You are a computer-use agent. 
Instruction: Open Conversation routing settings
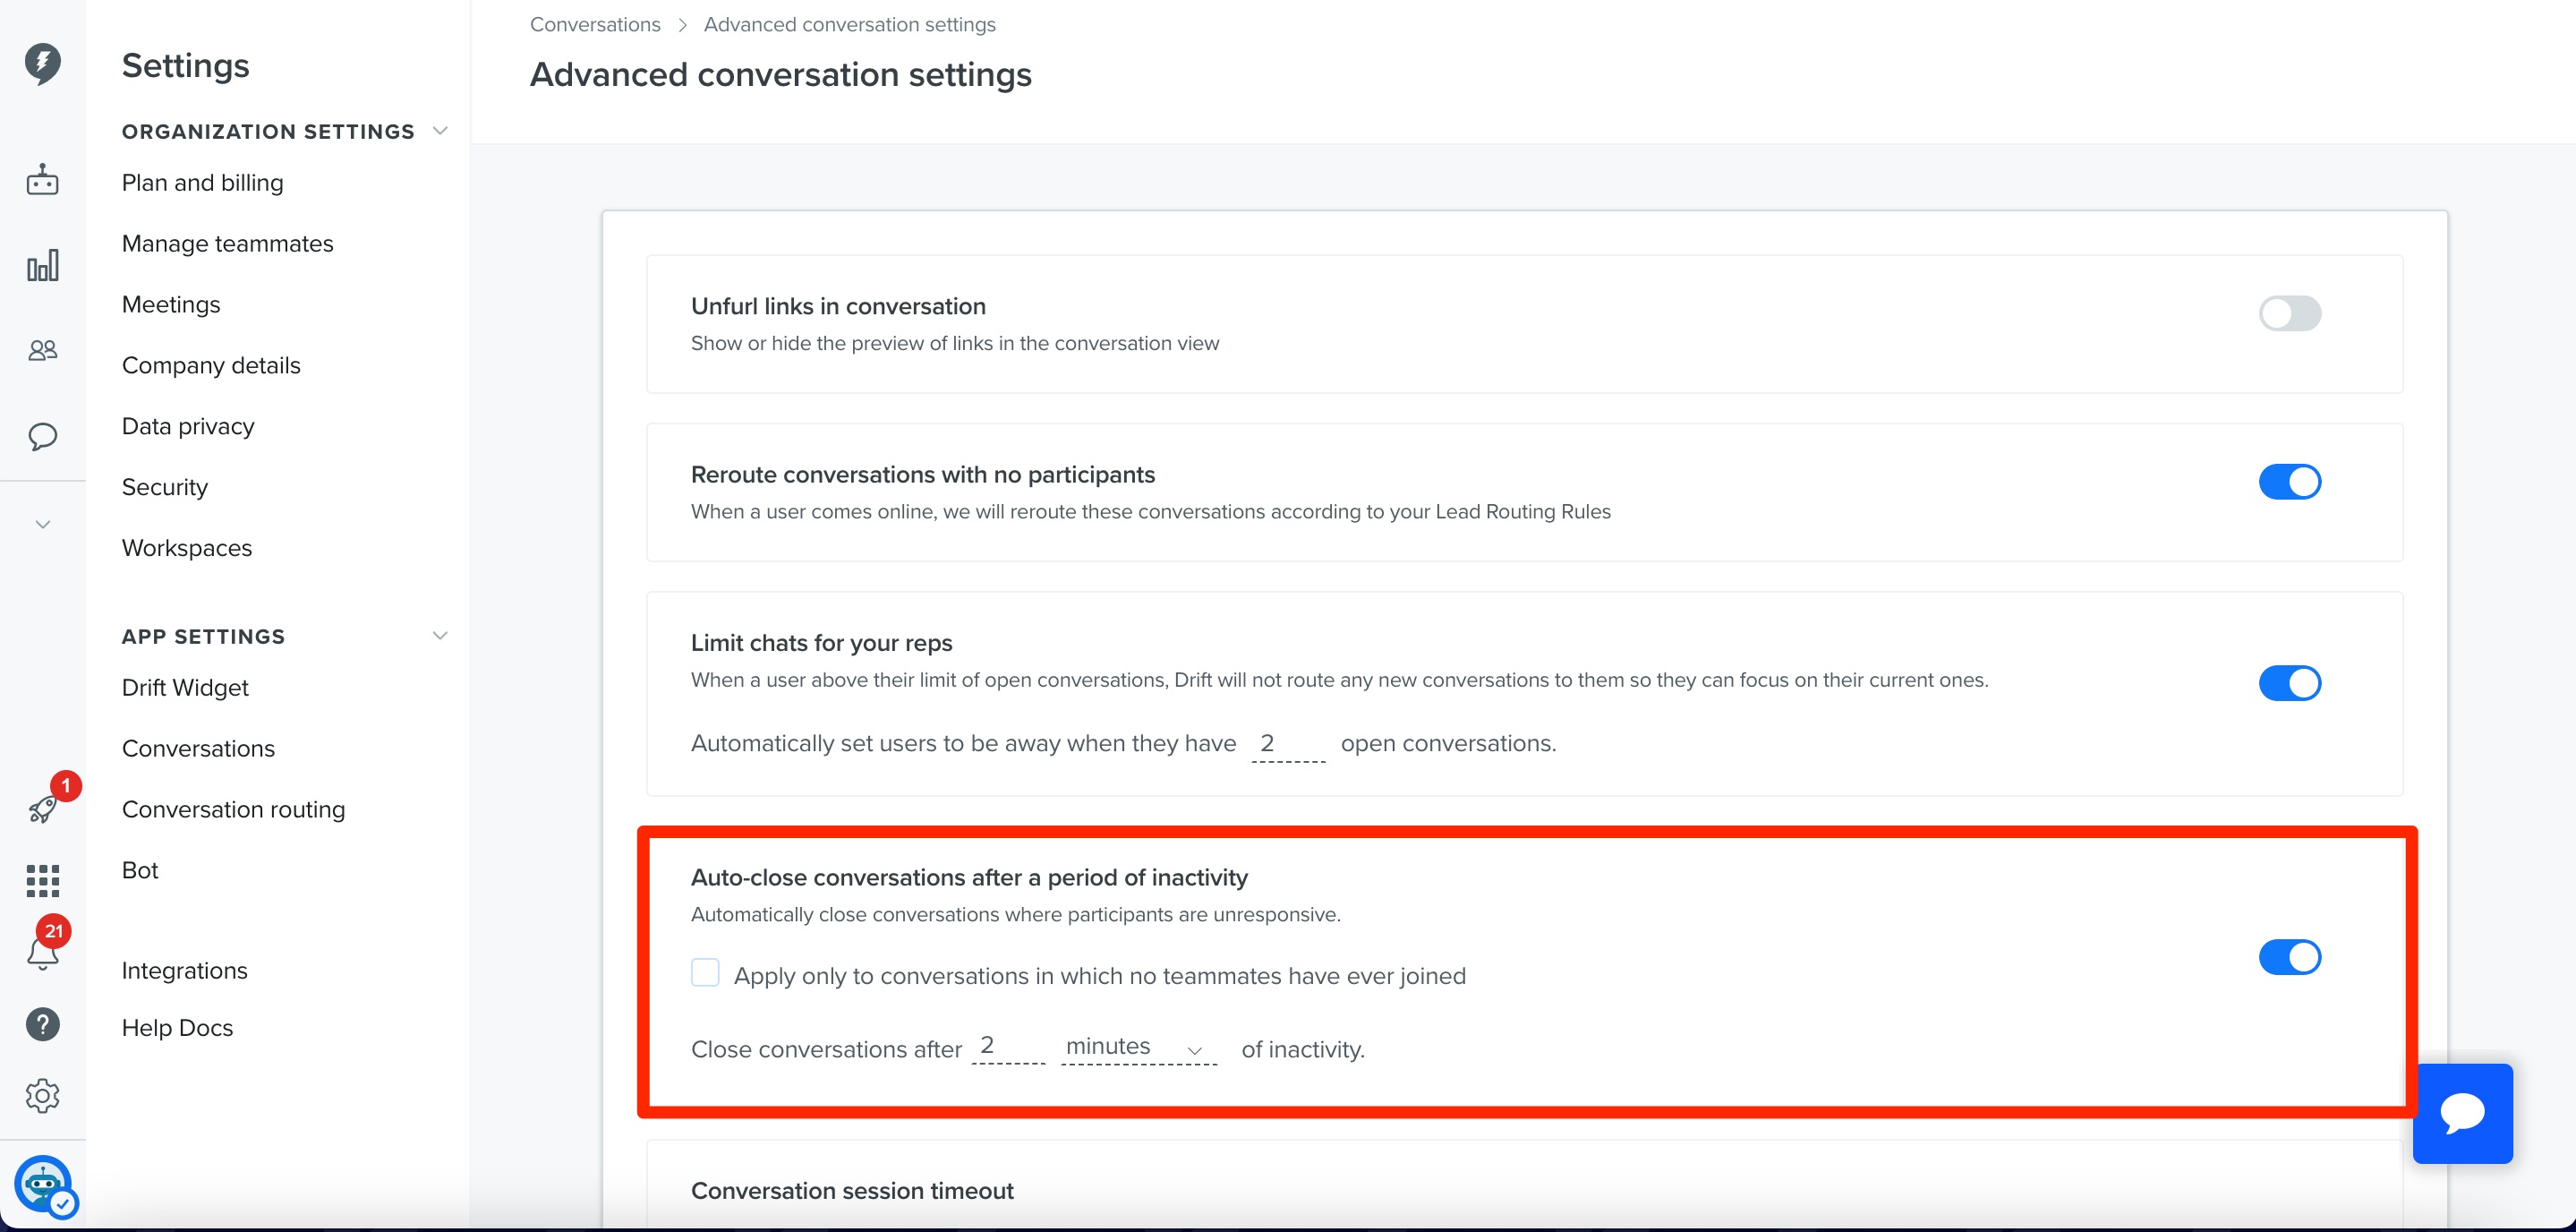click(233, 810)
